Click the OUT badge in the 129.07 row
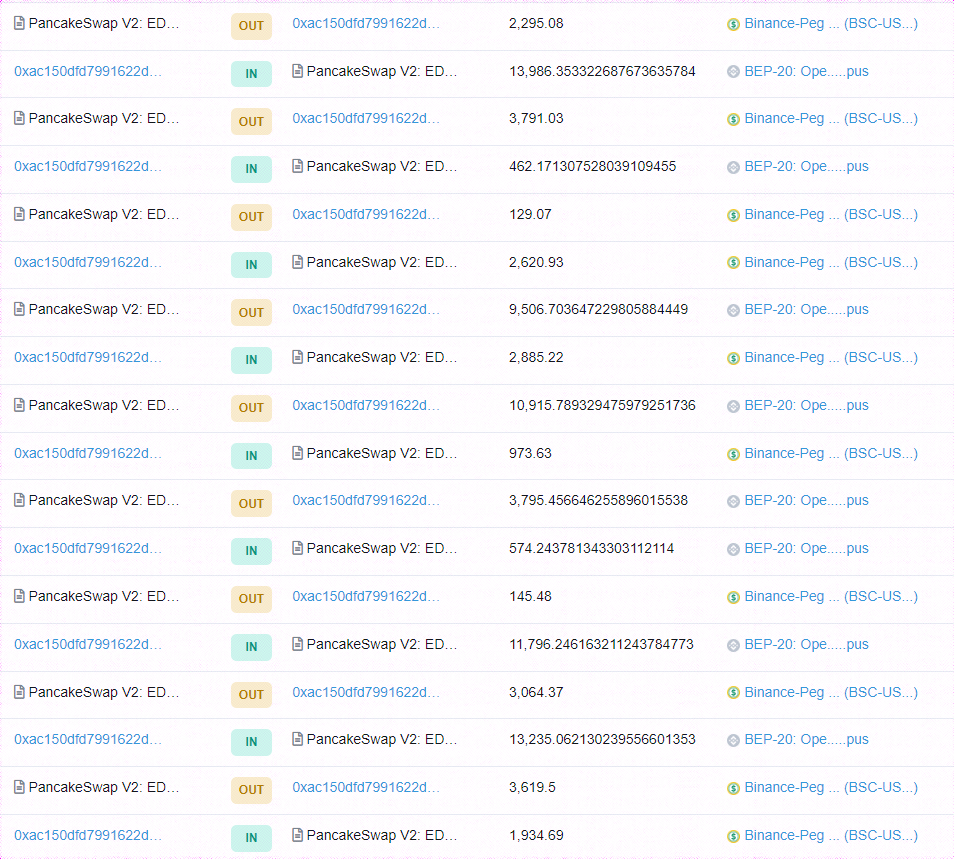The width and height of the screenshot is (954, 859). [251, 217]
